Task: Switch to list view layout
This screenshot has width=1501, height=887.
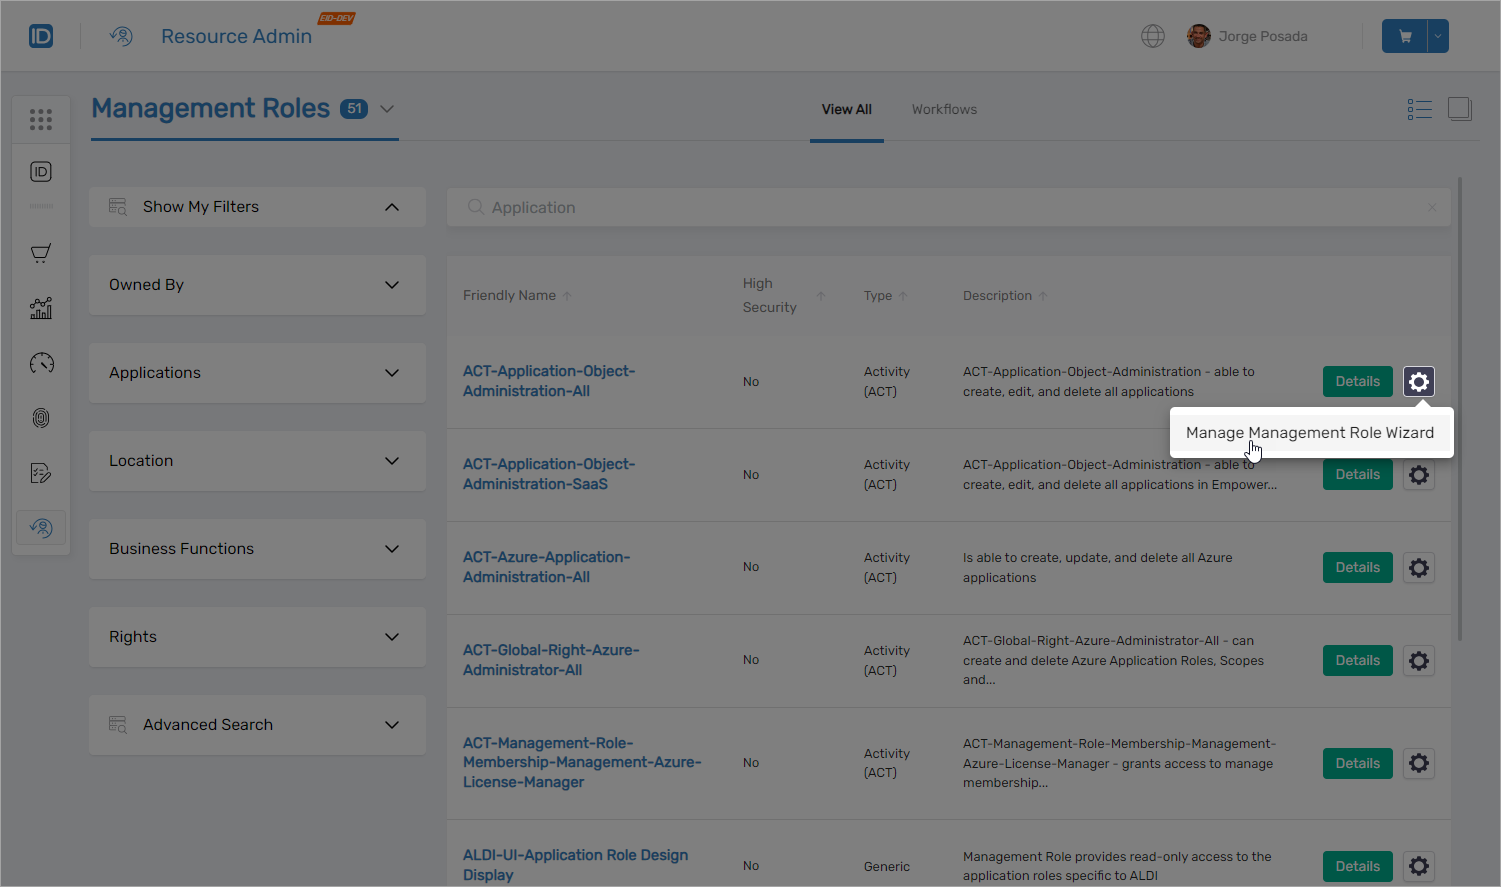Action: pyautogui.click(x=1419, y=108)
